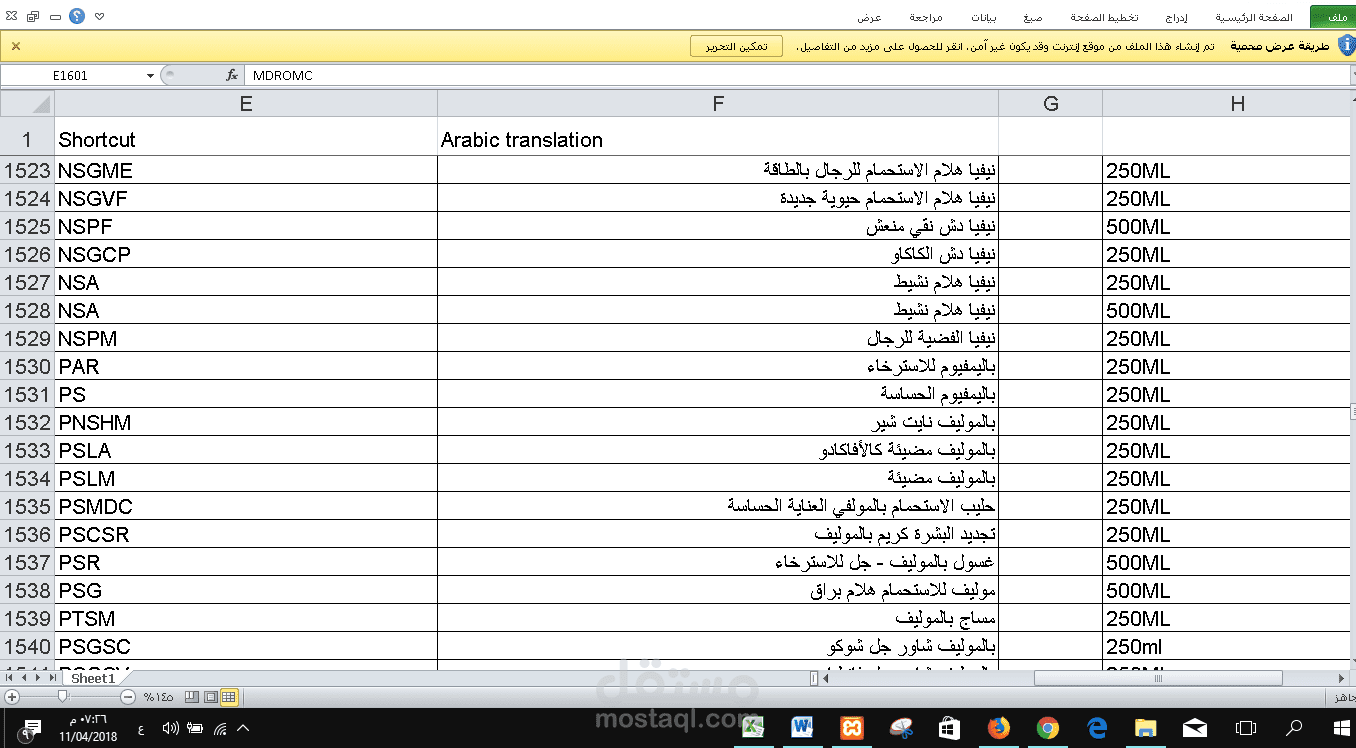Screen dimensions: 1356x748
Task: Click the zoom slider handle
Action: 62,696
